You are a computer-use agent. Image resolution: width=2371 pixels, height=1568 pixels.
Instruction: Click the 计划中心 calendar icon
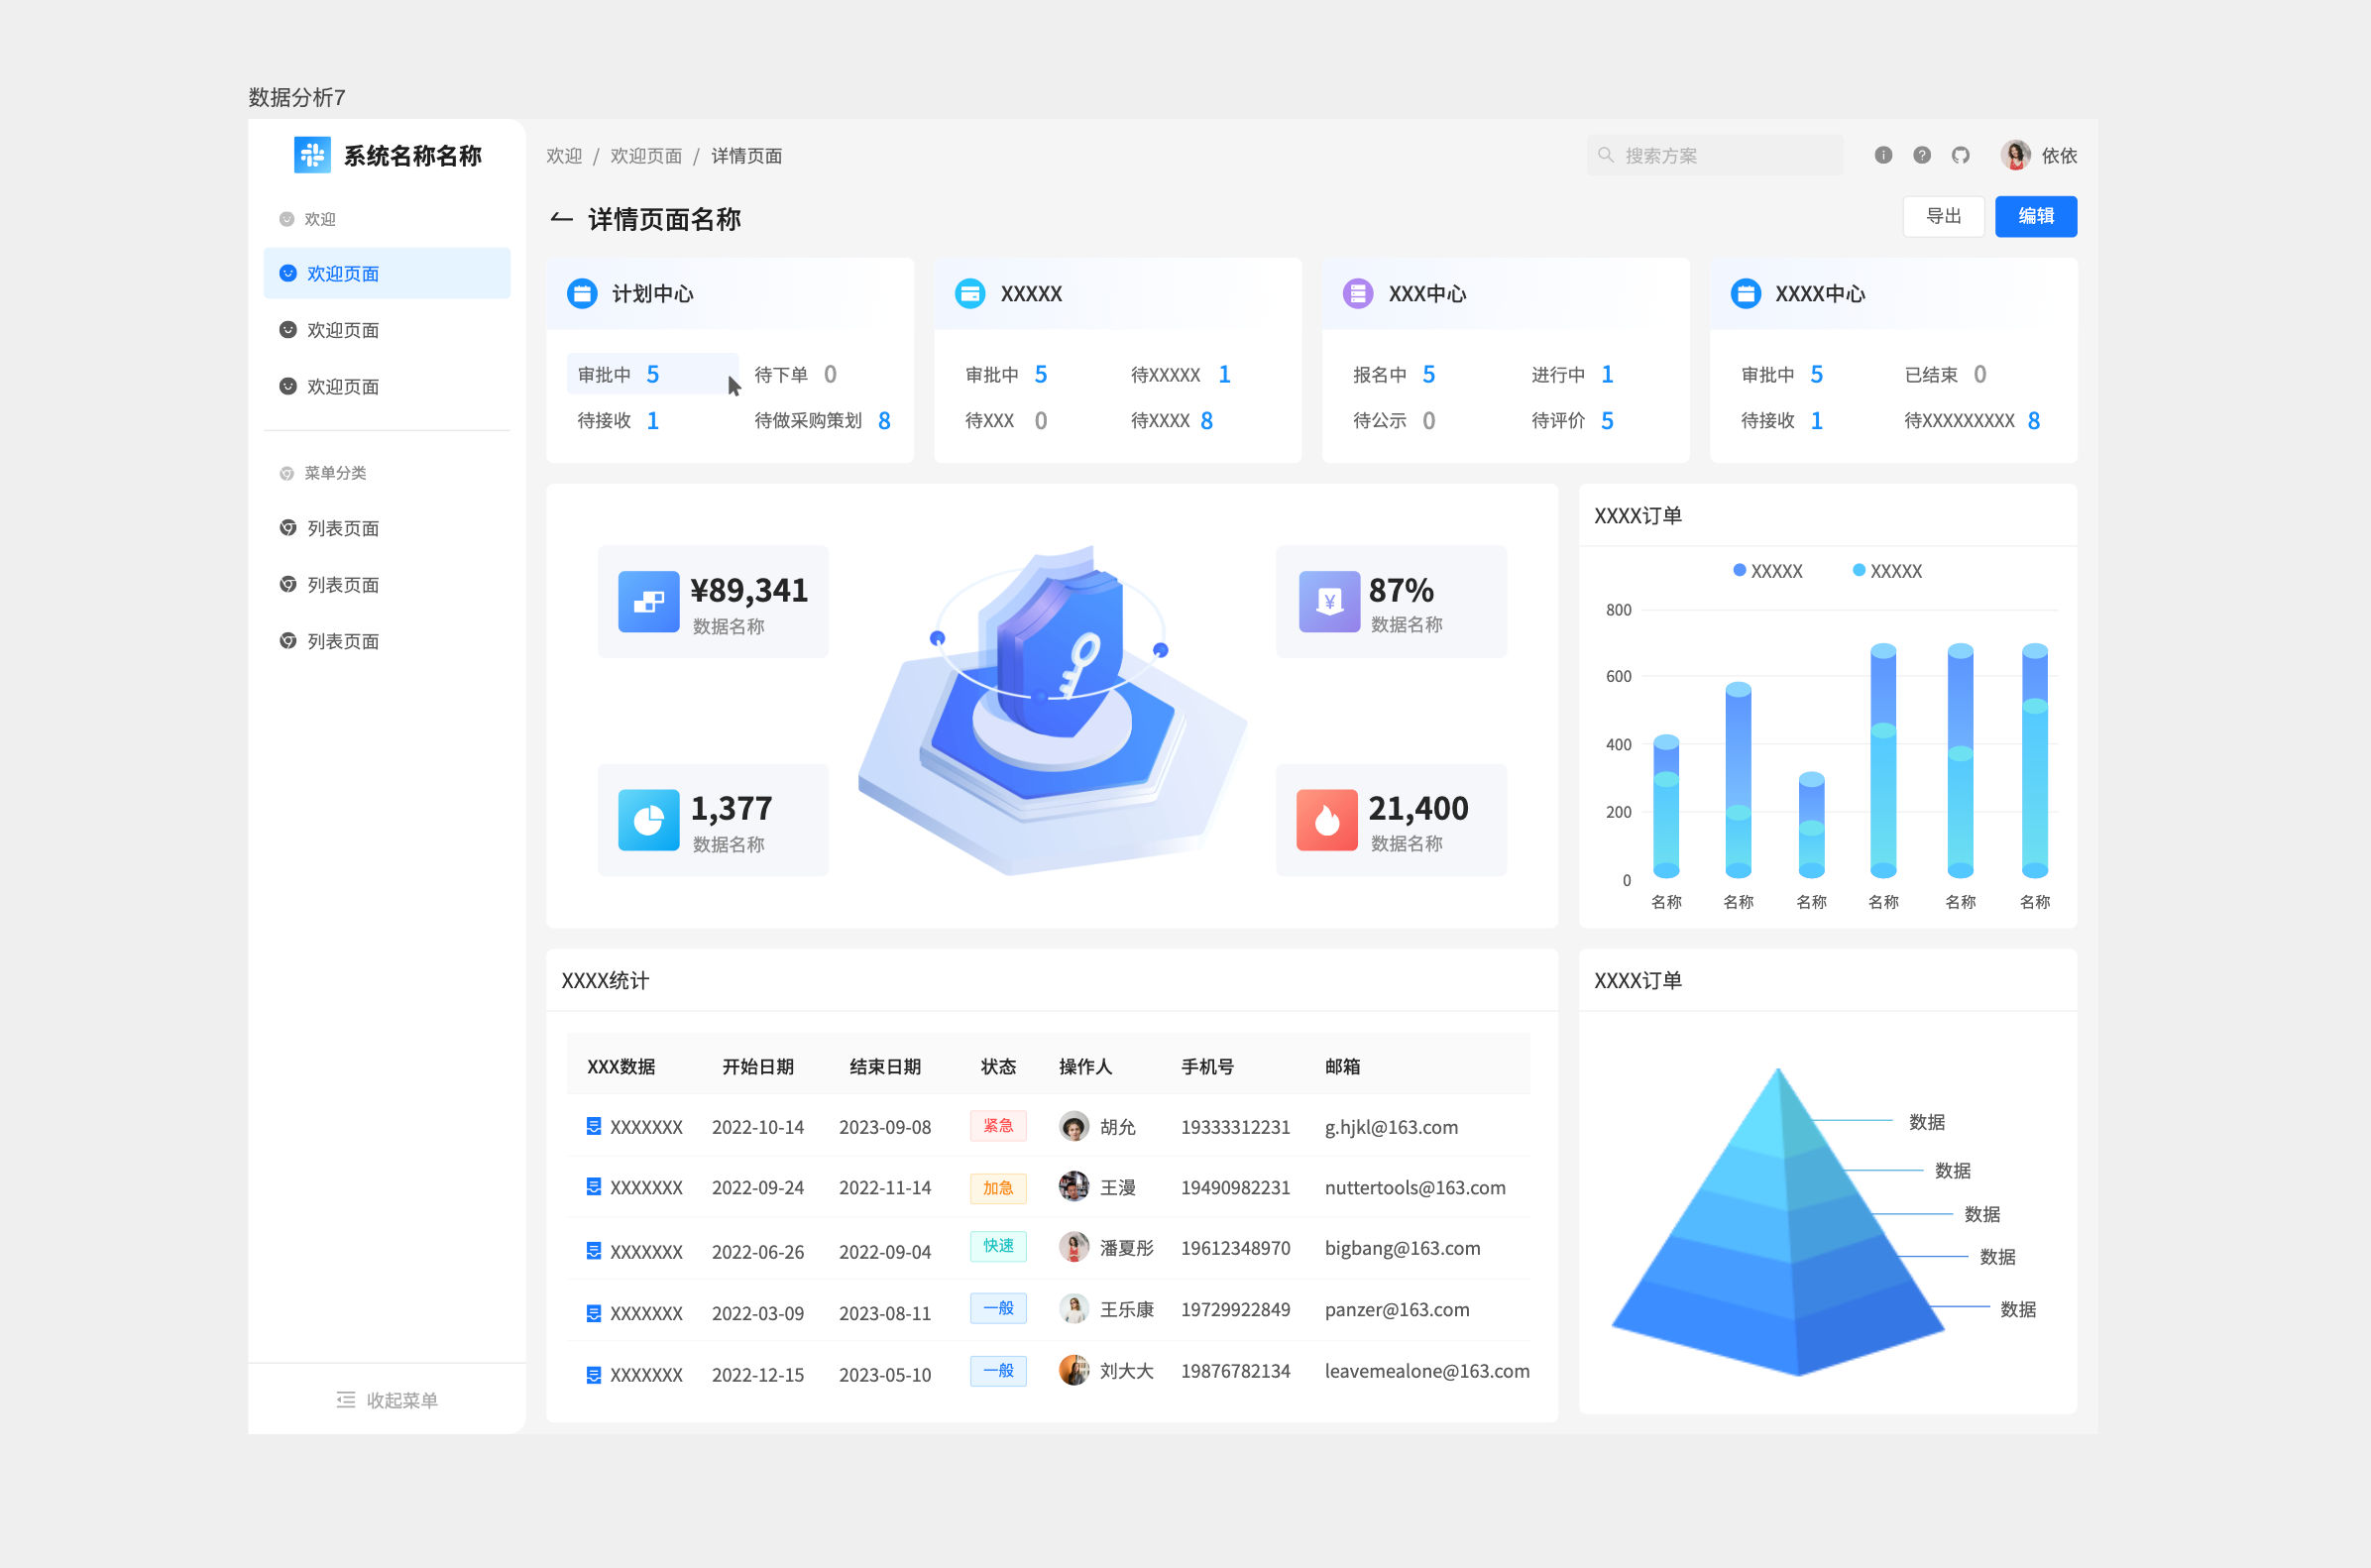[x=582, y=293]
